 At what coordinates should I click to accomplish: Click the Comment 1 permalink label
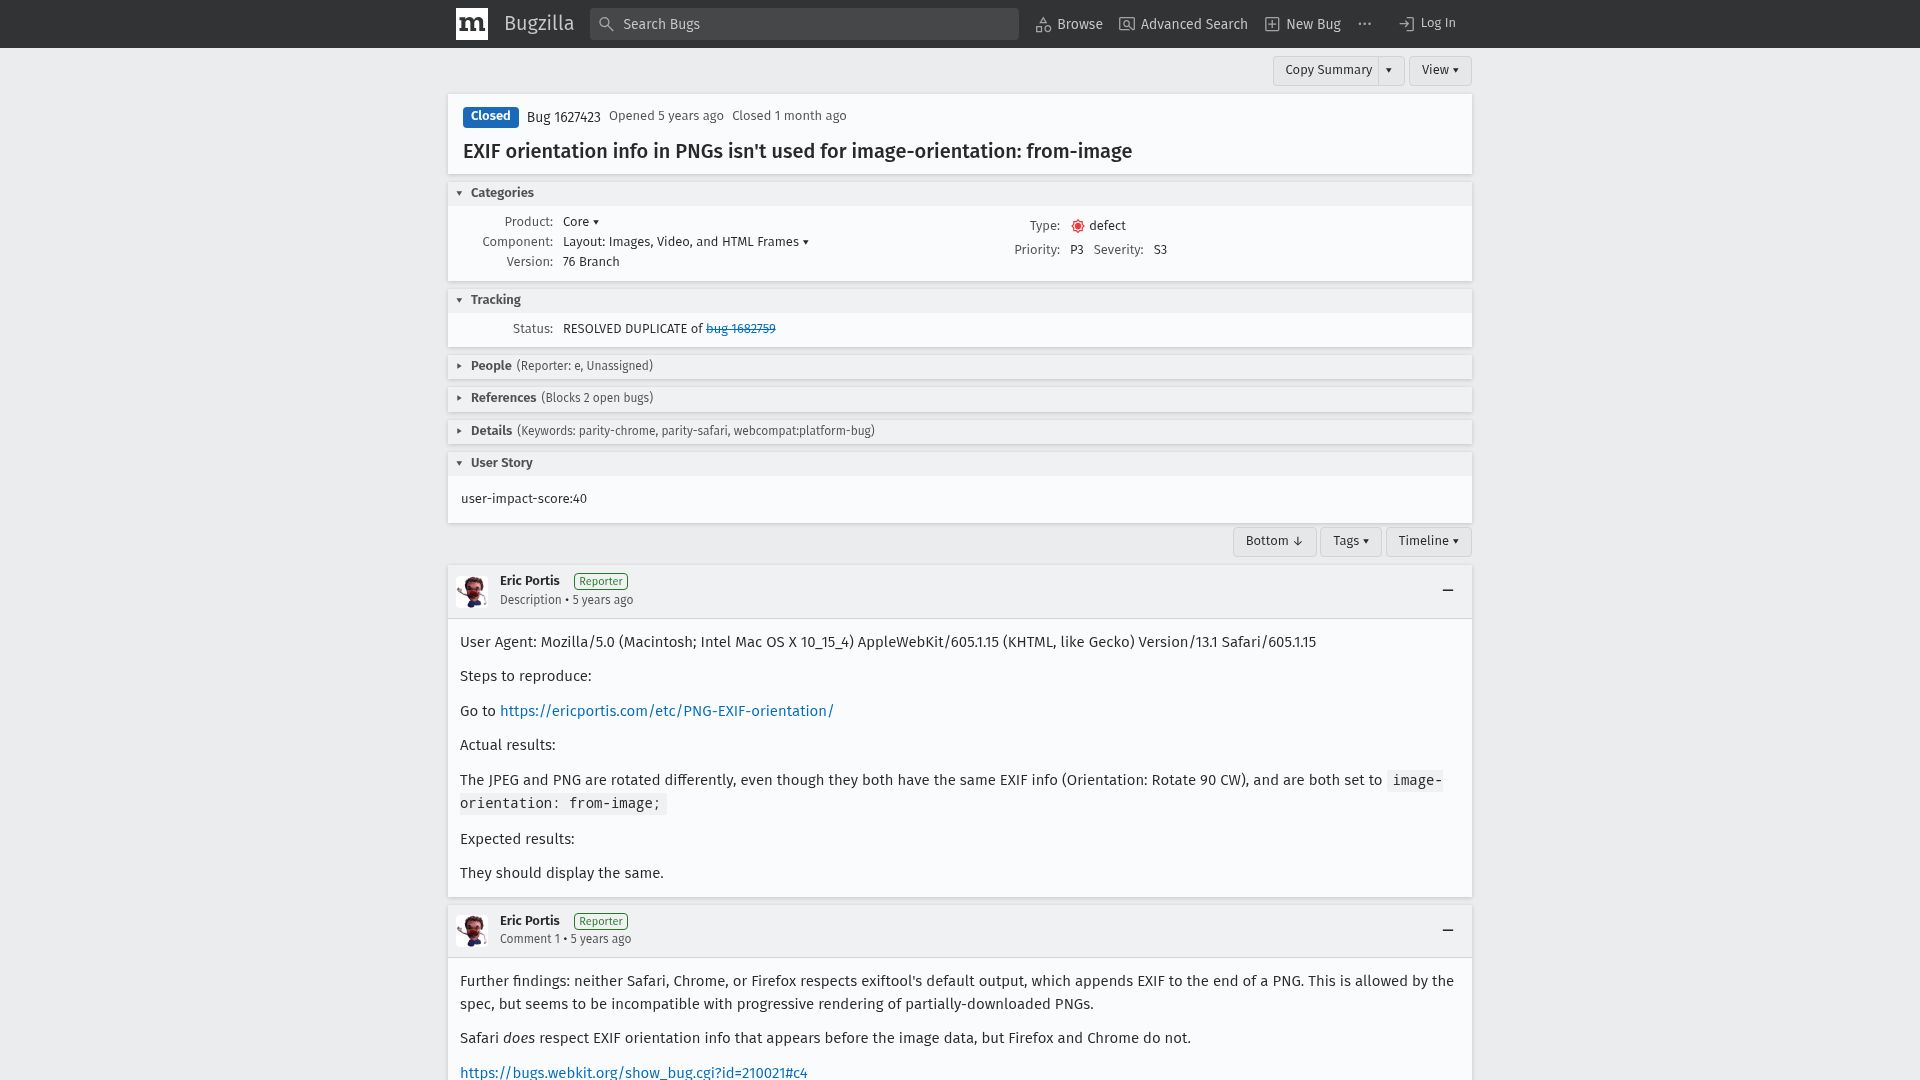529,940
